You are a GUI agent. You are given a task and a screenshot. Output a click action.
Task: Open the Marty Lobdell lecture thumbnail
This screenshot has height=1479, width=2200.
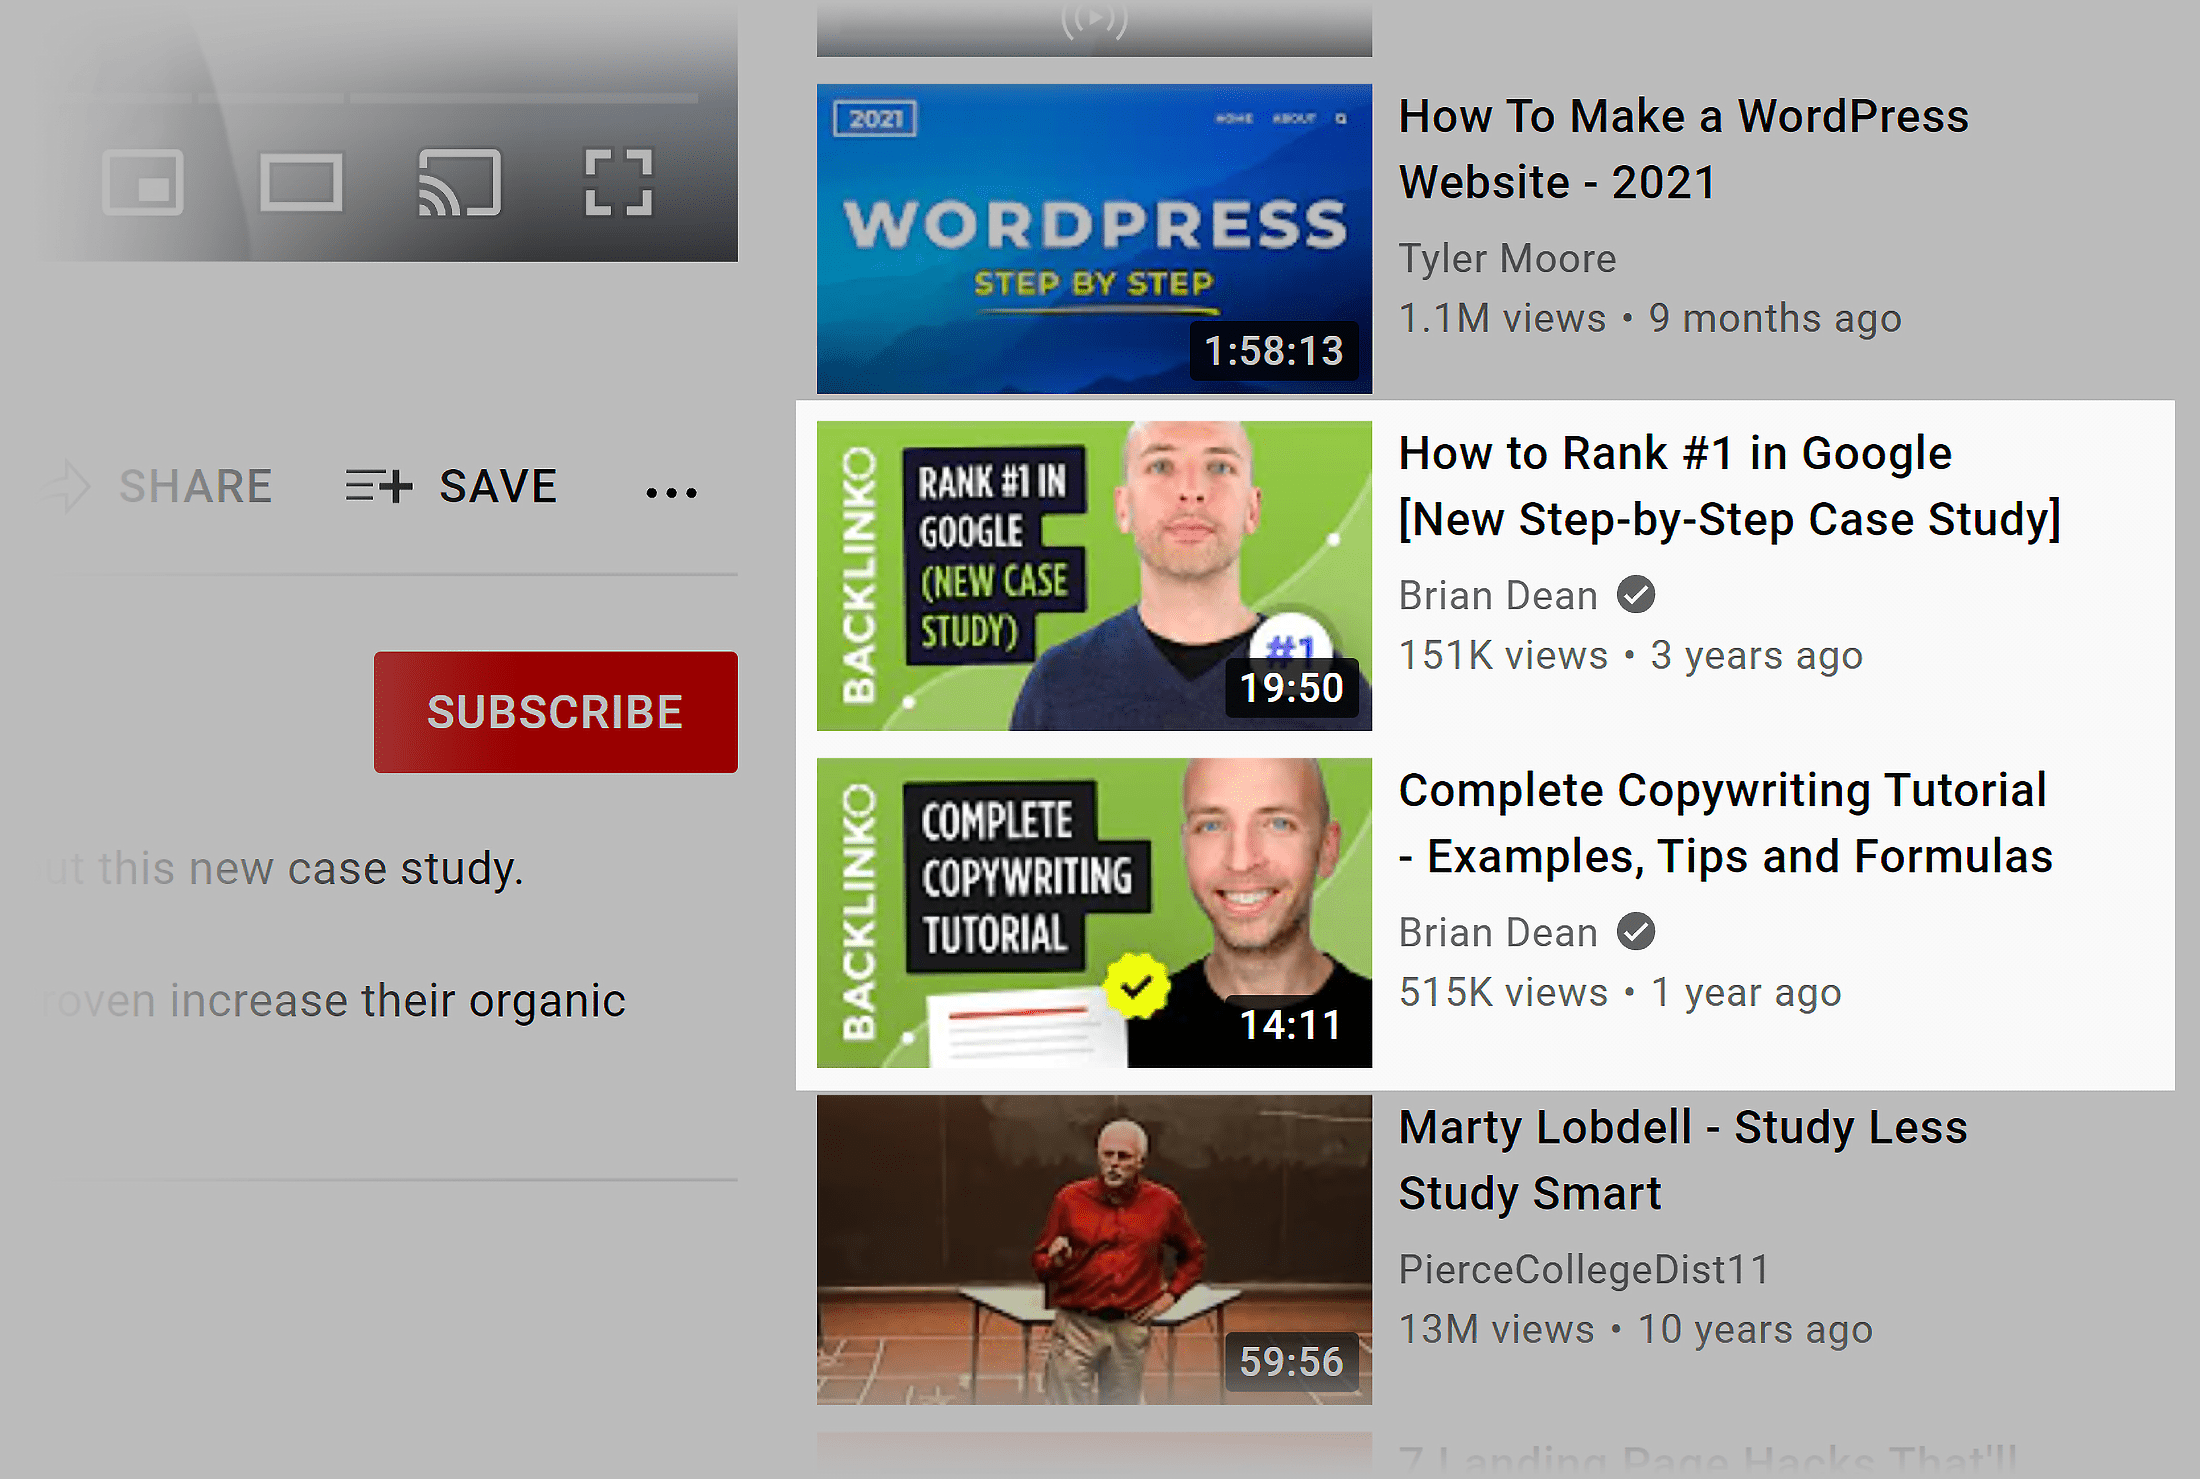pos(1094,1250)
